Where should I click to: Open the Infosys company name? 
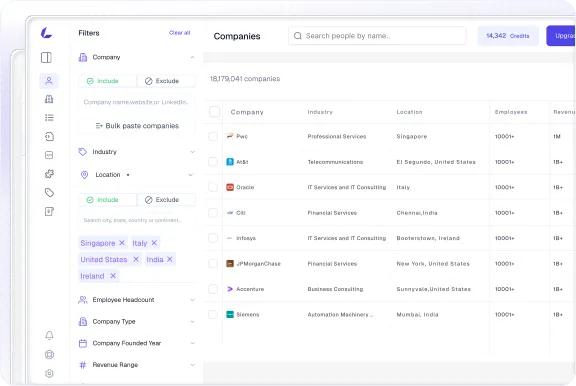246,238
